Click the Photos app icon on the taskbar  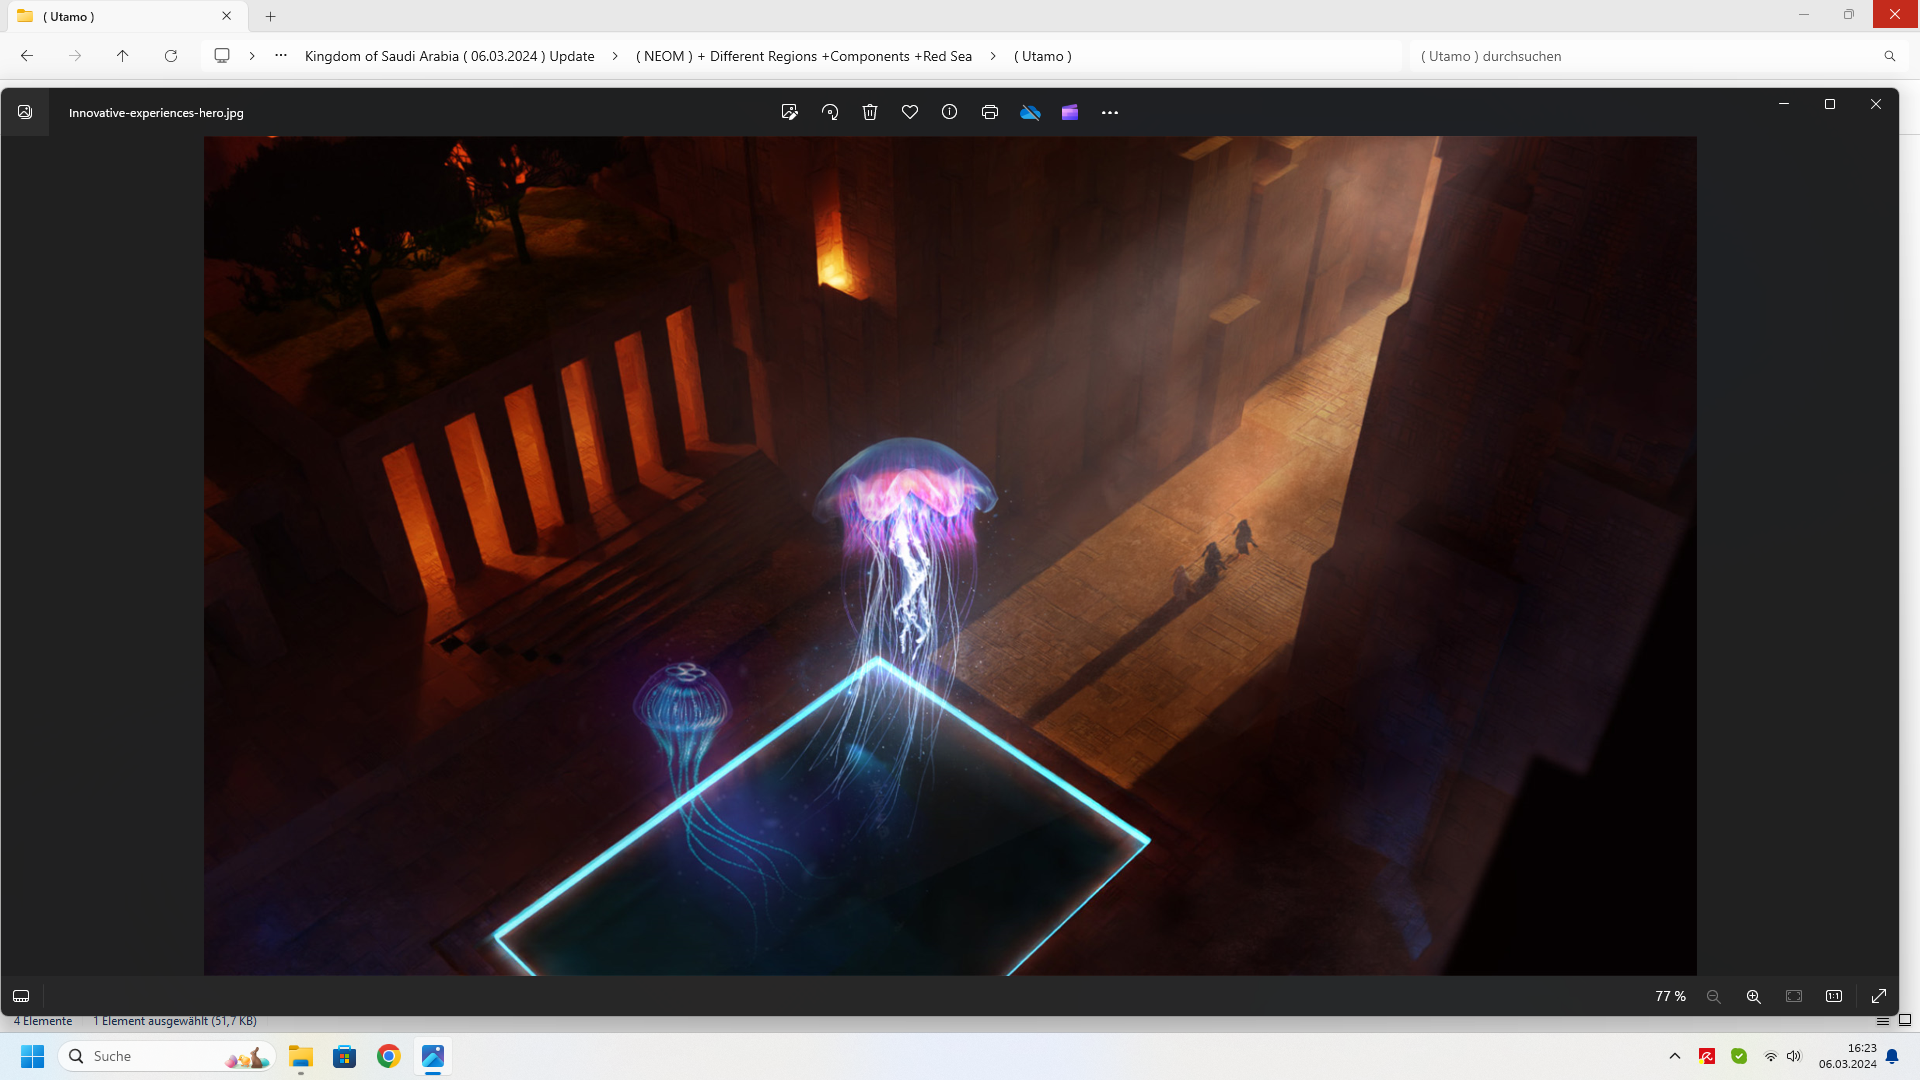(x=433, y=1056)
